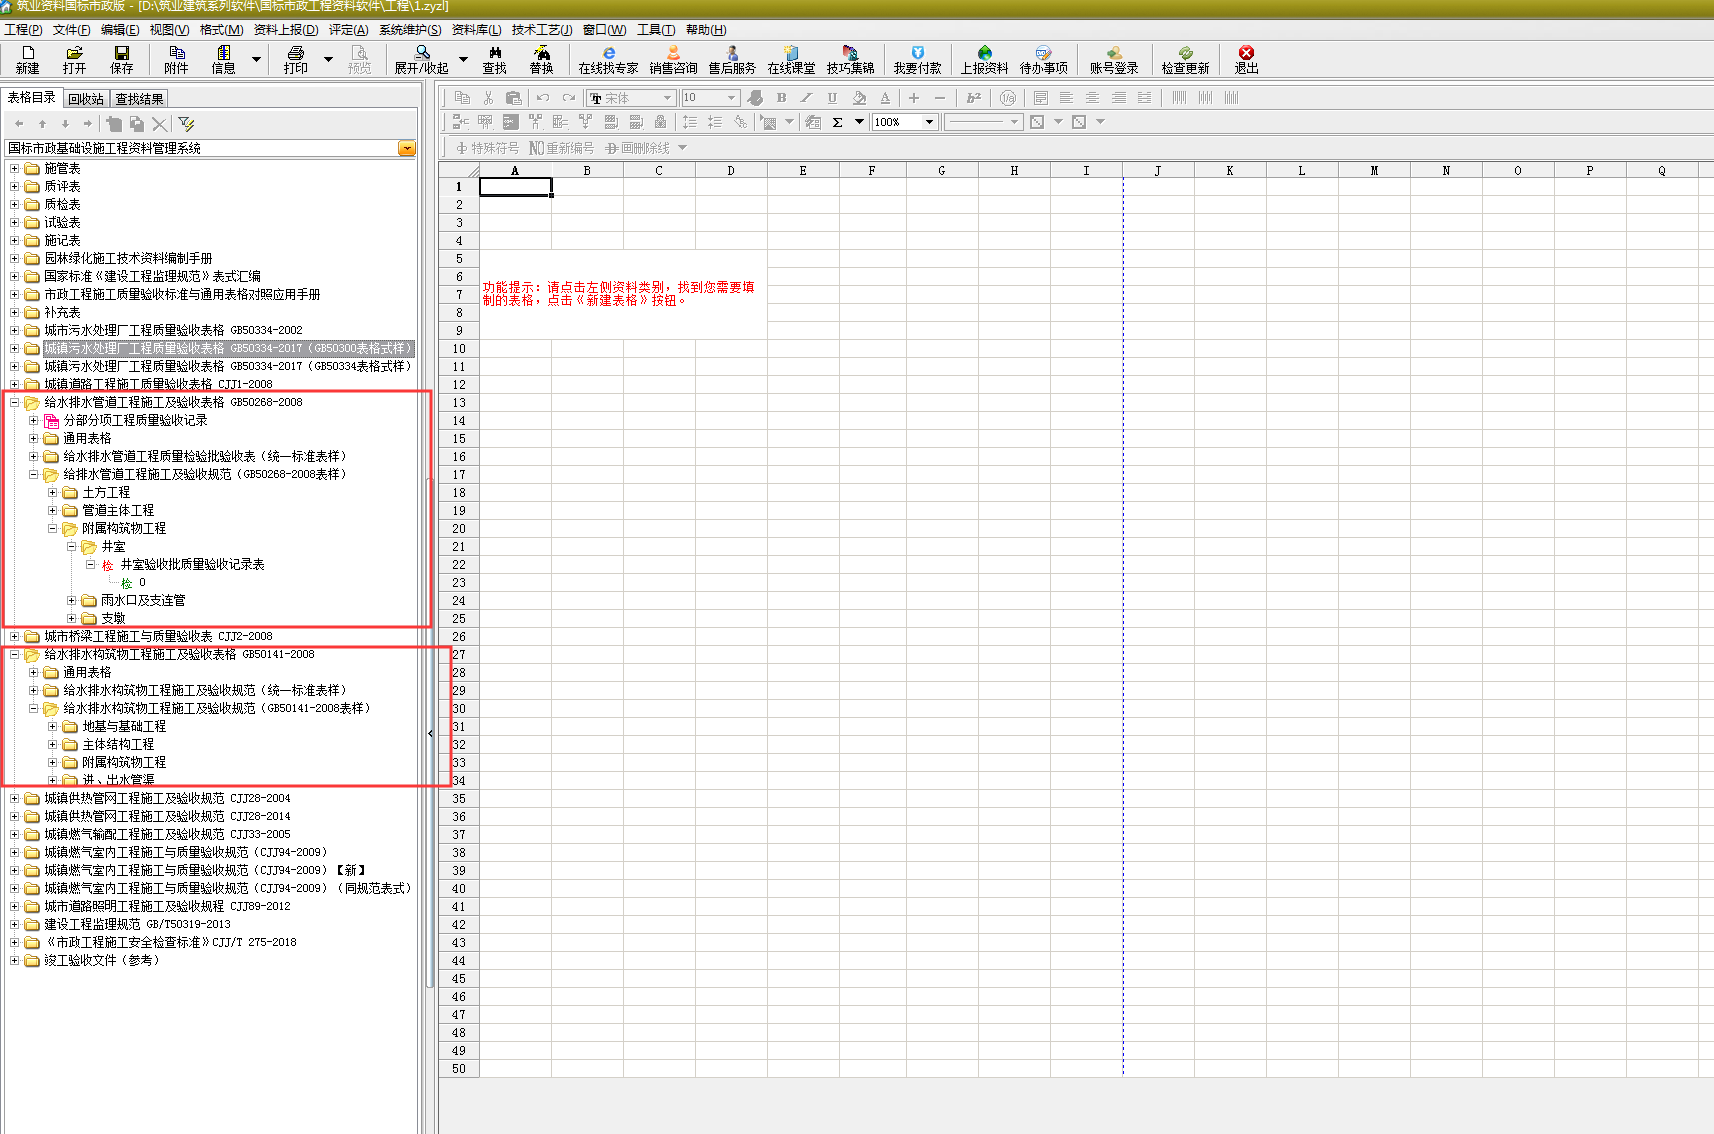Open the 国标市政基础设施工程资料管理系统 dropdown arrow
Screen dimensions: 1714x1134
pos(406,148)
